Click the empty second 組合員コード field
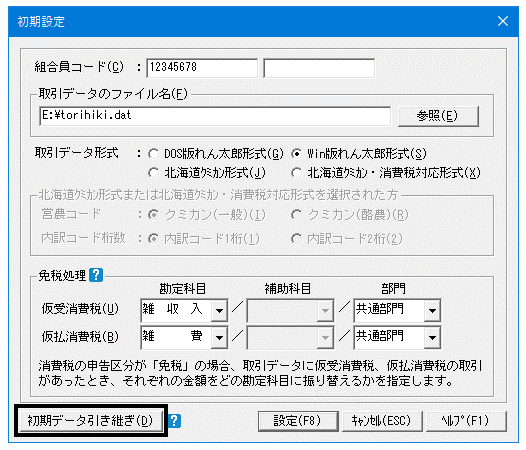Image resolution: width=526 pixels, height=450 pixels. tap(319, 68)
